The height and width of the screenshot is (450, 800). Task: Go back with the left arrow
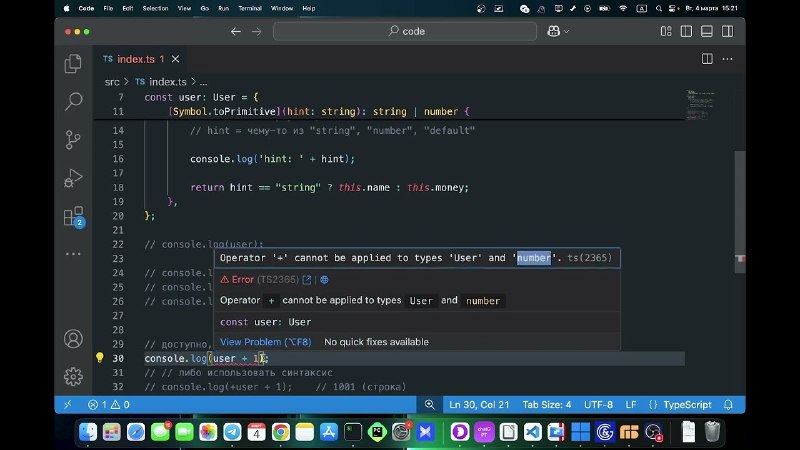pyautogui.click(x=235, y=32)
